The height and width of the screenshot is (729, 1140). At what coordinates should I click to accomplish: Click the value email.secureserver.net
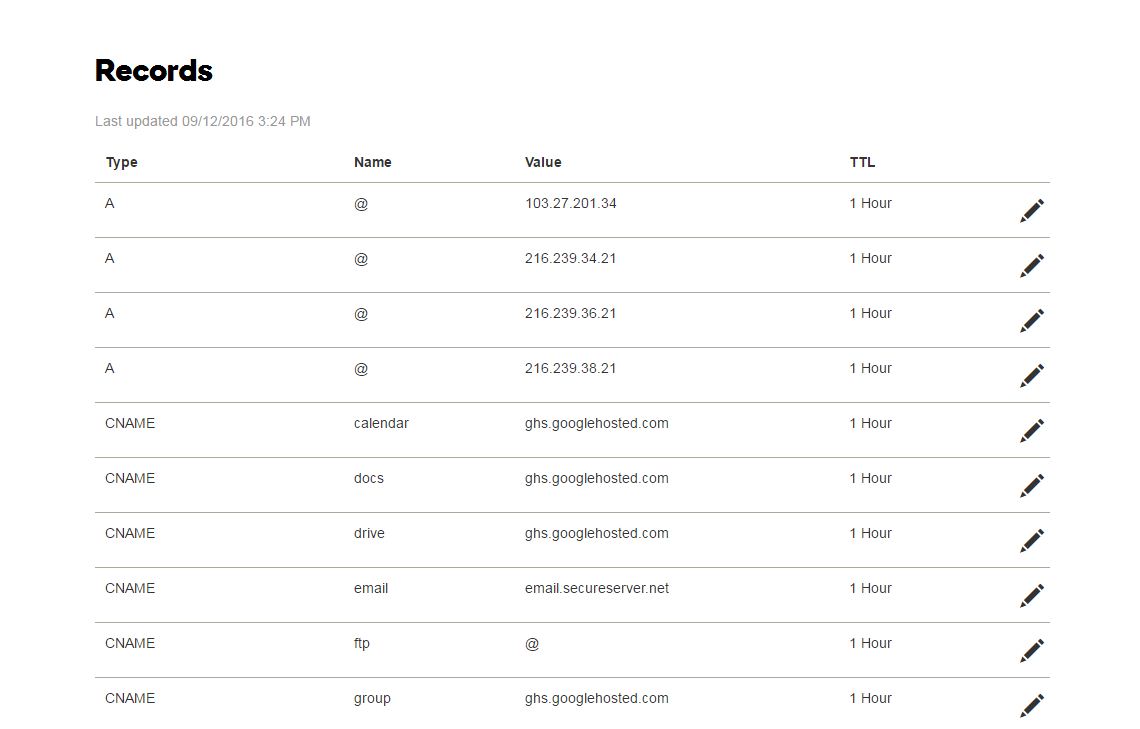pyautogui.click(x=597, y=589)
